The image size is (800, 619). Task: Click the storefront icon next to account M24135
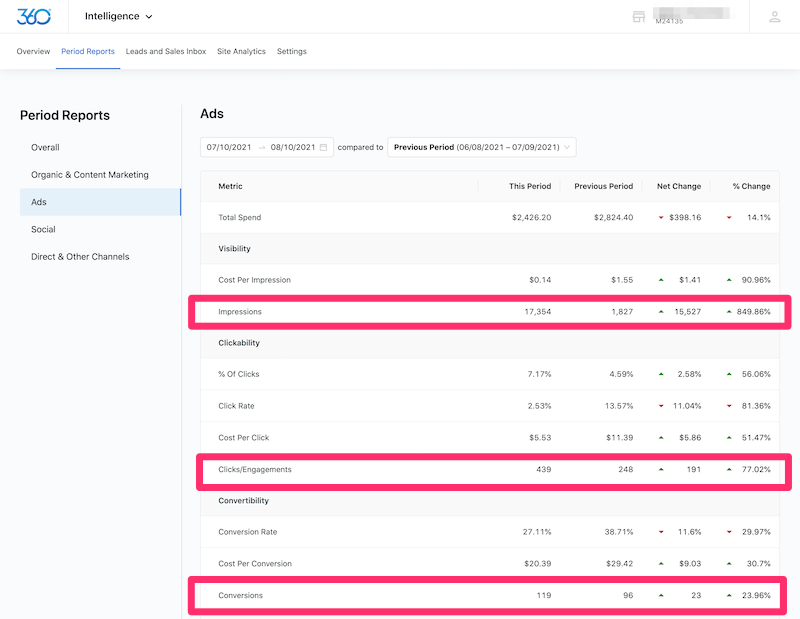coord(638,16)
